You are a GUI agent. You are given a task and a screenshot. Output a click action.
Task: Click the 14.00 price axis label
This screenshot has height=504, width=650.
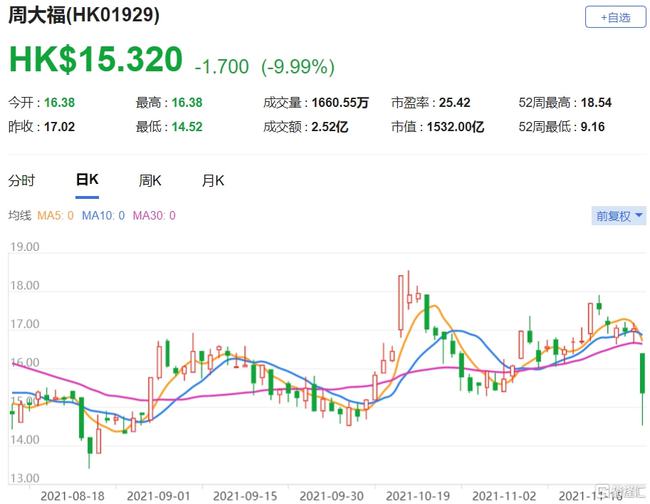tap(24, 440)
